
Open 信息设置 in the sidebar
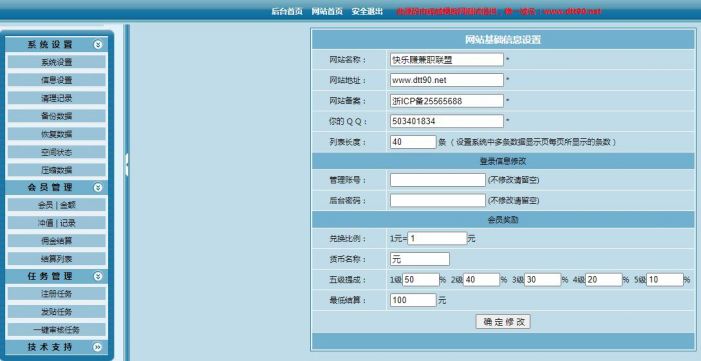[56, 80]
